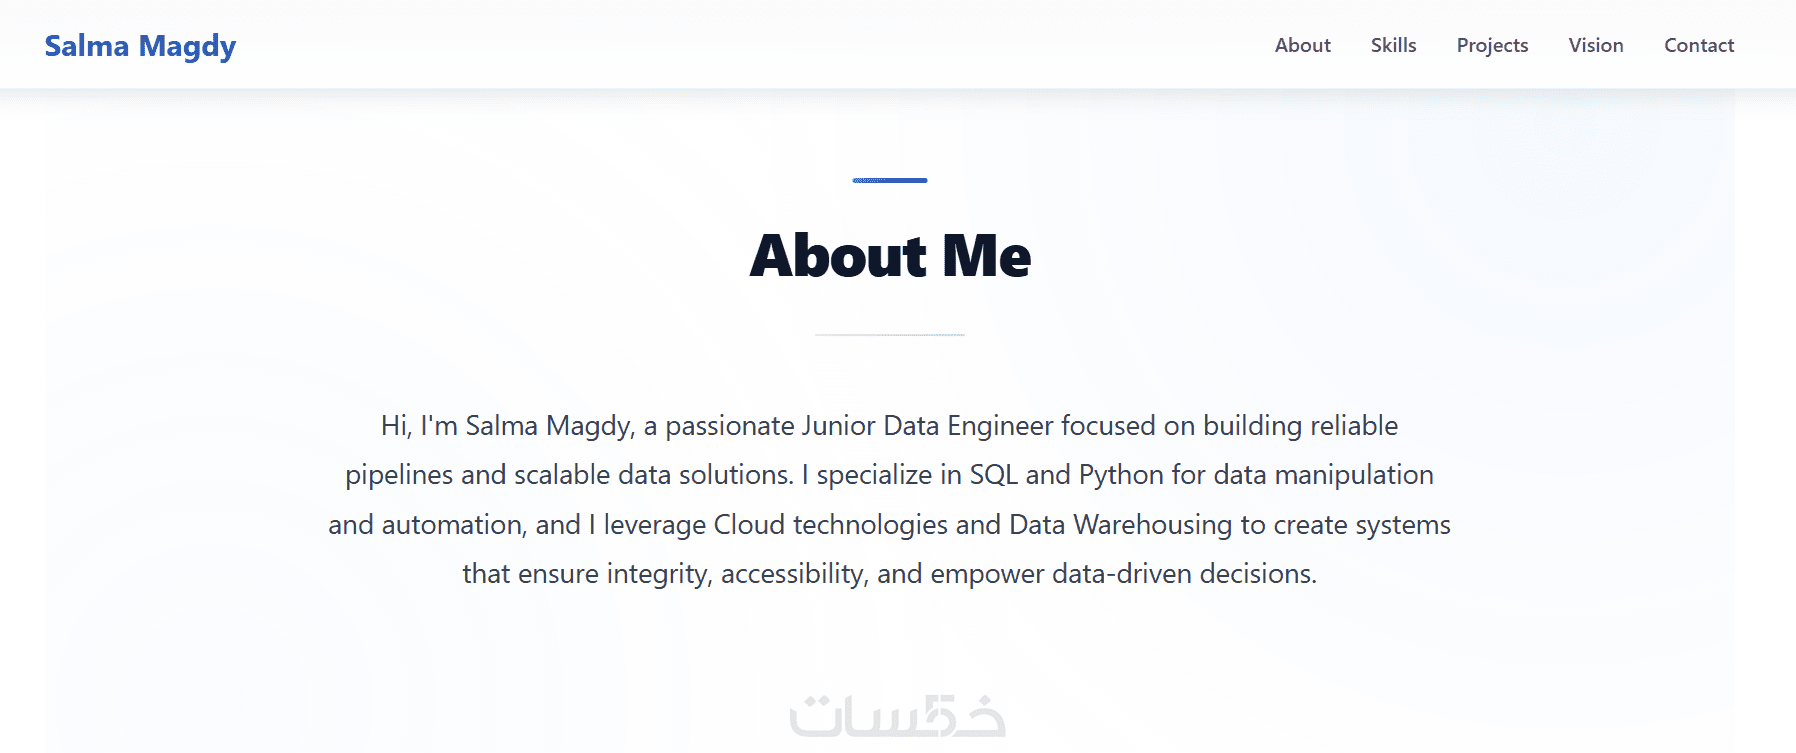The height and width of the screenshot is (753, 1796).
Task: Click "Cloud technologies" in the bio text
Action: (x=830, y=525)
